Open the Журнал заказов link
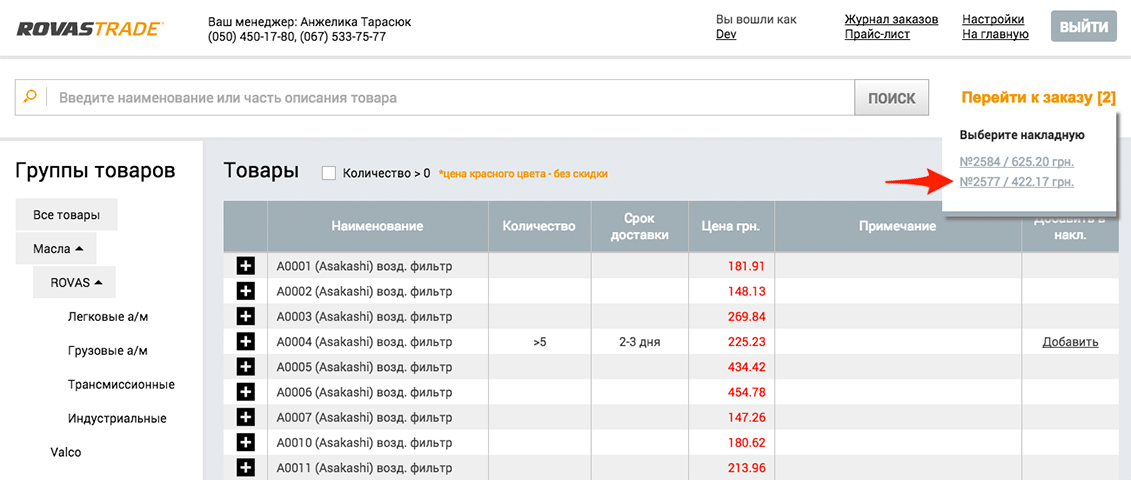 (x=891, y=19)
